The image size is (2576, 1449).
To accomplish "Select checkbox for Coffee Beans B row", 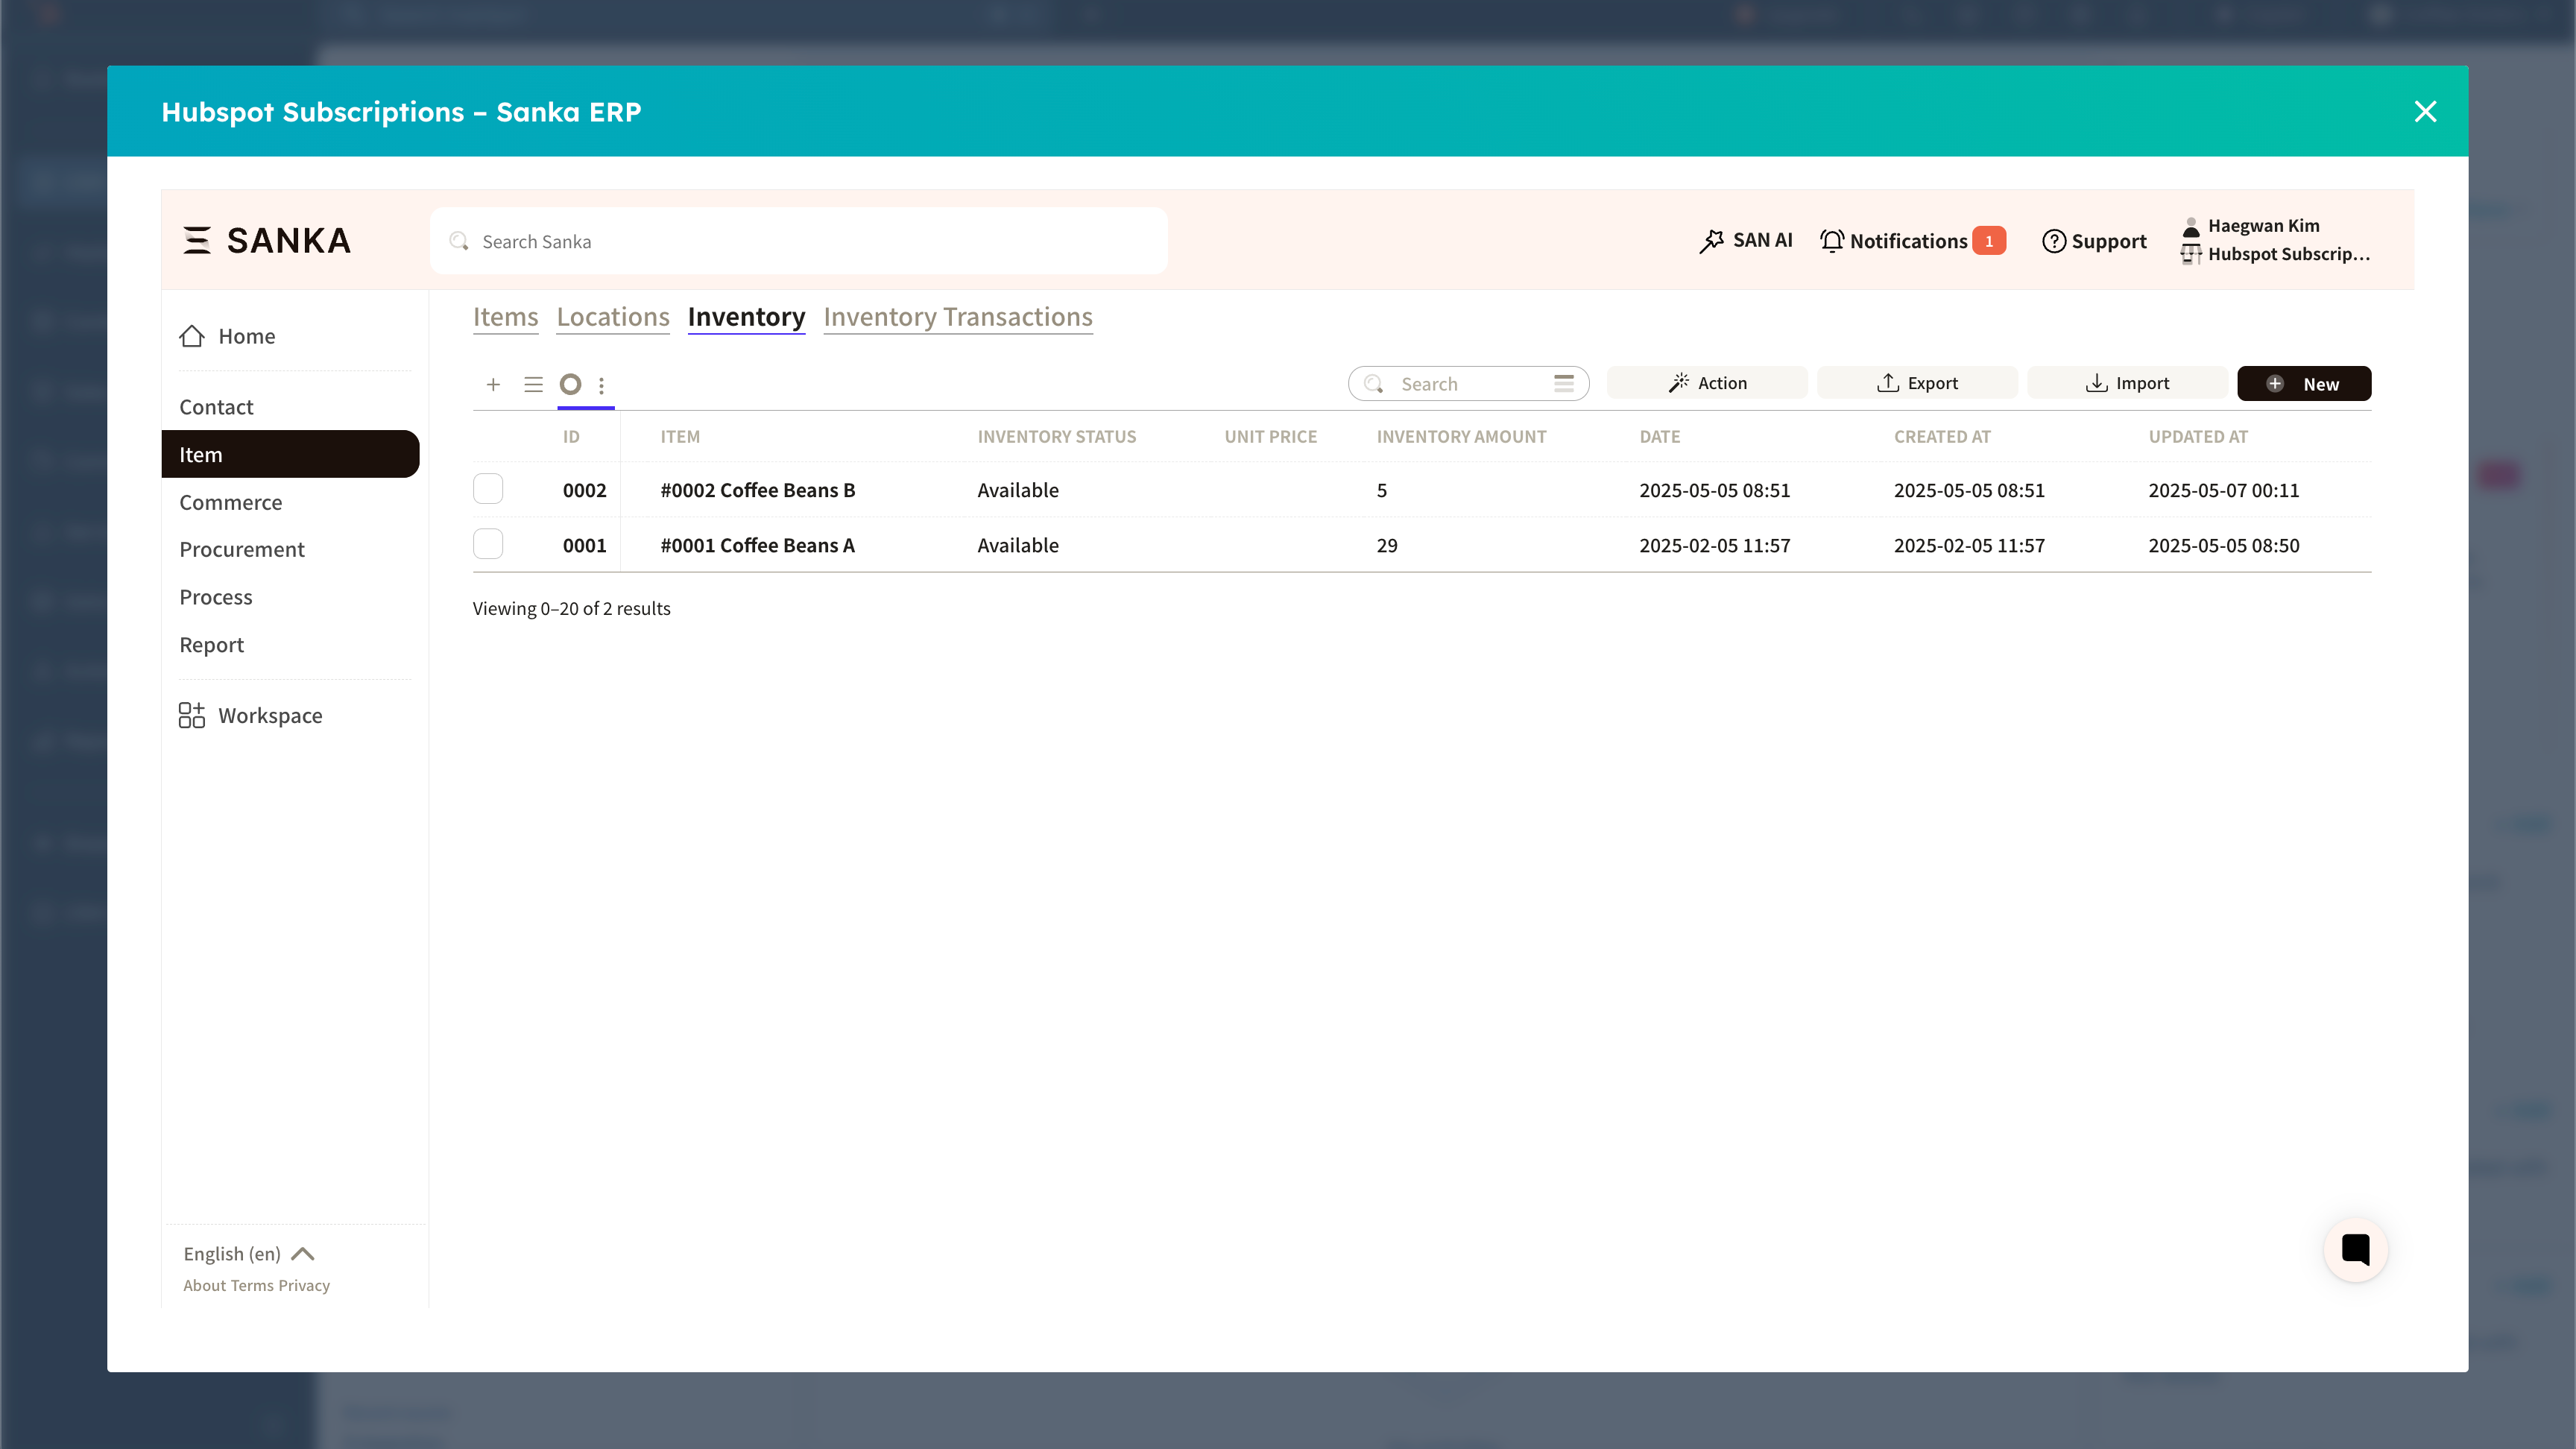I will [x=488, y=489].
